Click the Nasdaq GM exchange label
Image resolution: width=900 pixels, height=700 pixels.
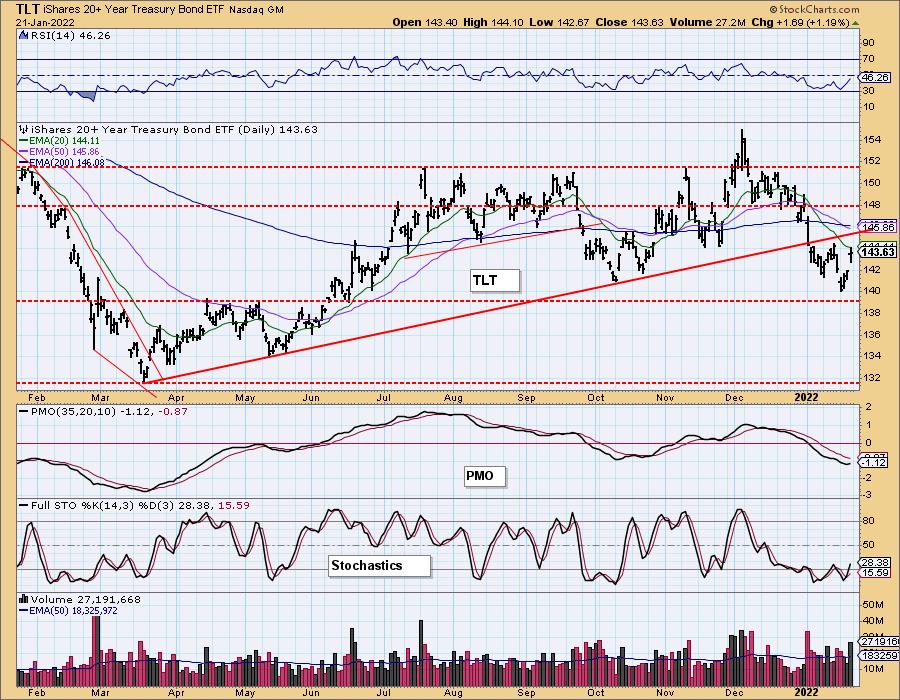pyautogui.click(x=255, y=10)
